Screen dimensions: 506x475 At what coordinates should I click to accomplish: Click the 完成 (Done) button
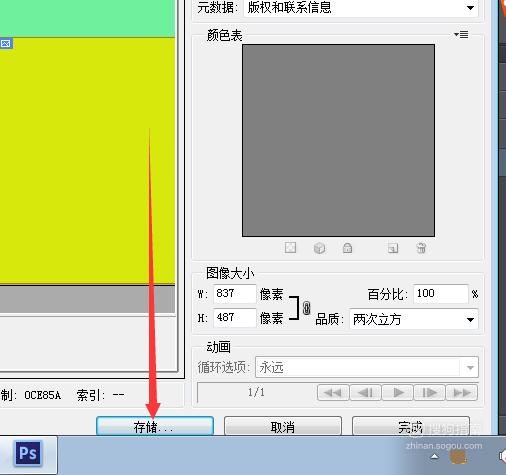411,426
